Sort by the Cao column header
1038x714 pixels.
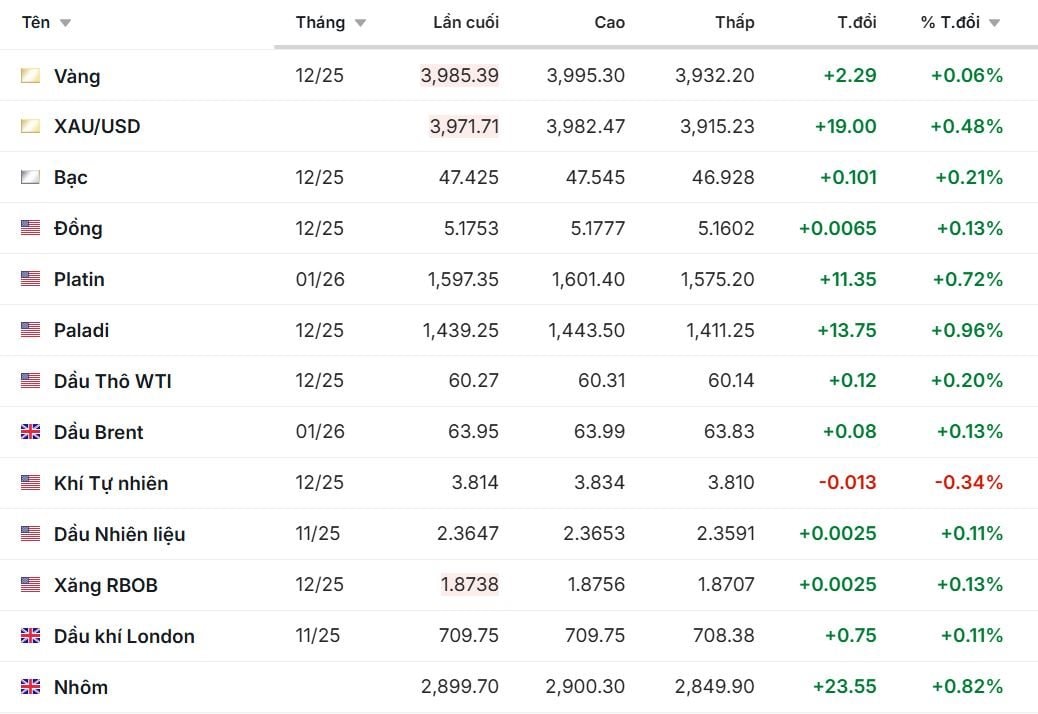click(609, 22)
